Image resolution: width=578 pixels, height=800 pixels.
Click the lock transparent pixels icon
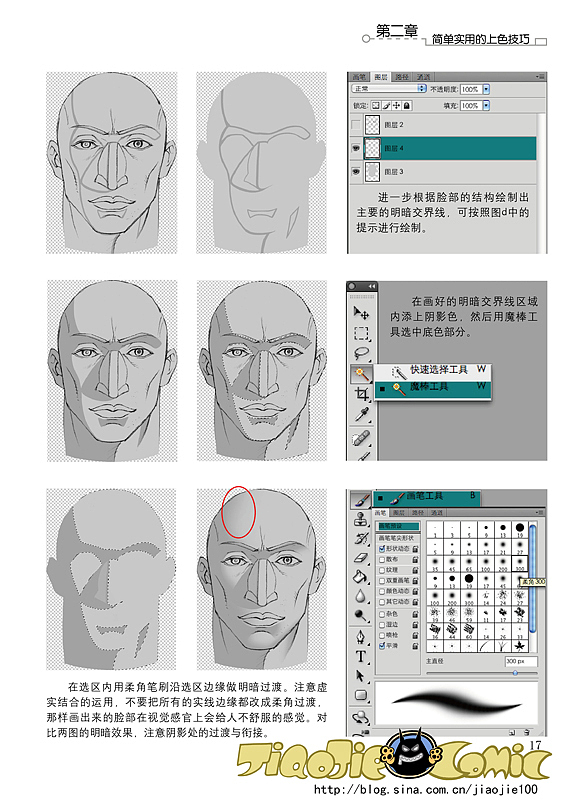pos(375,106)
